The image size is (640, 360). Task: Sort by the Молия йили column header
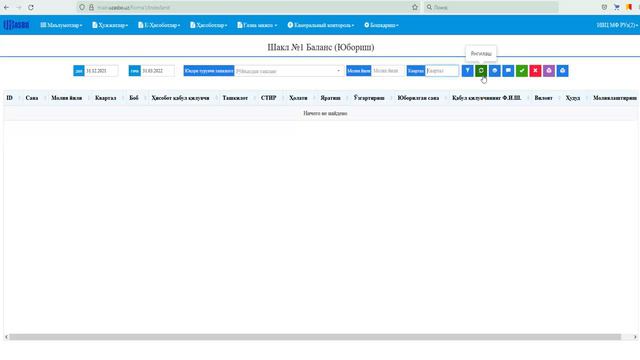tap(67, 98)
